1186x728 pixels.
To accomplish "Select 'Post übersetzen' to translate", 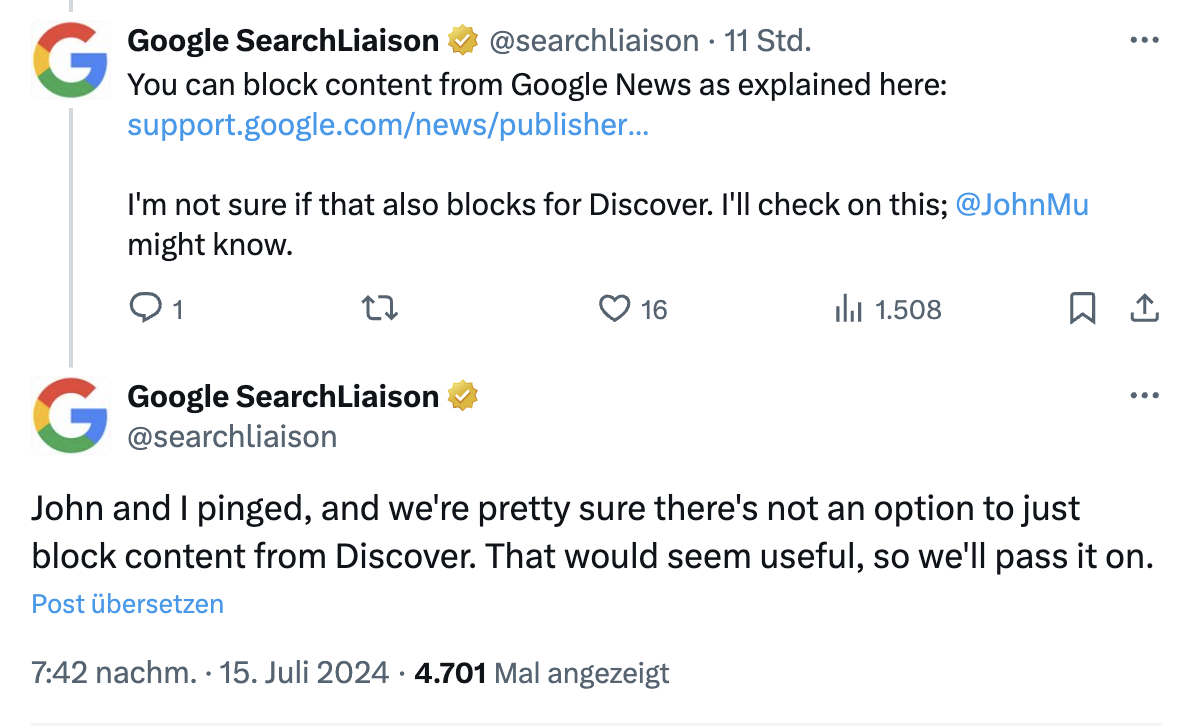I will (x=127, y=603).
